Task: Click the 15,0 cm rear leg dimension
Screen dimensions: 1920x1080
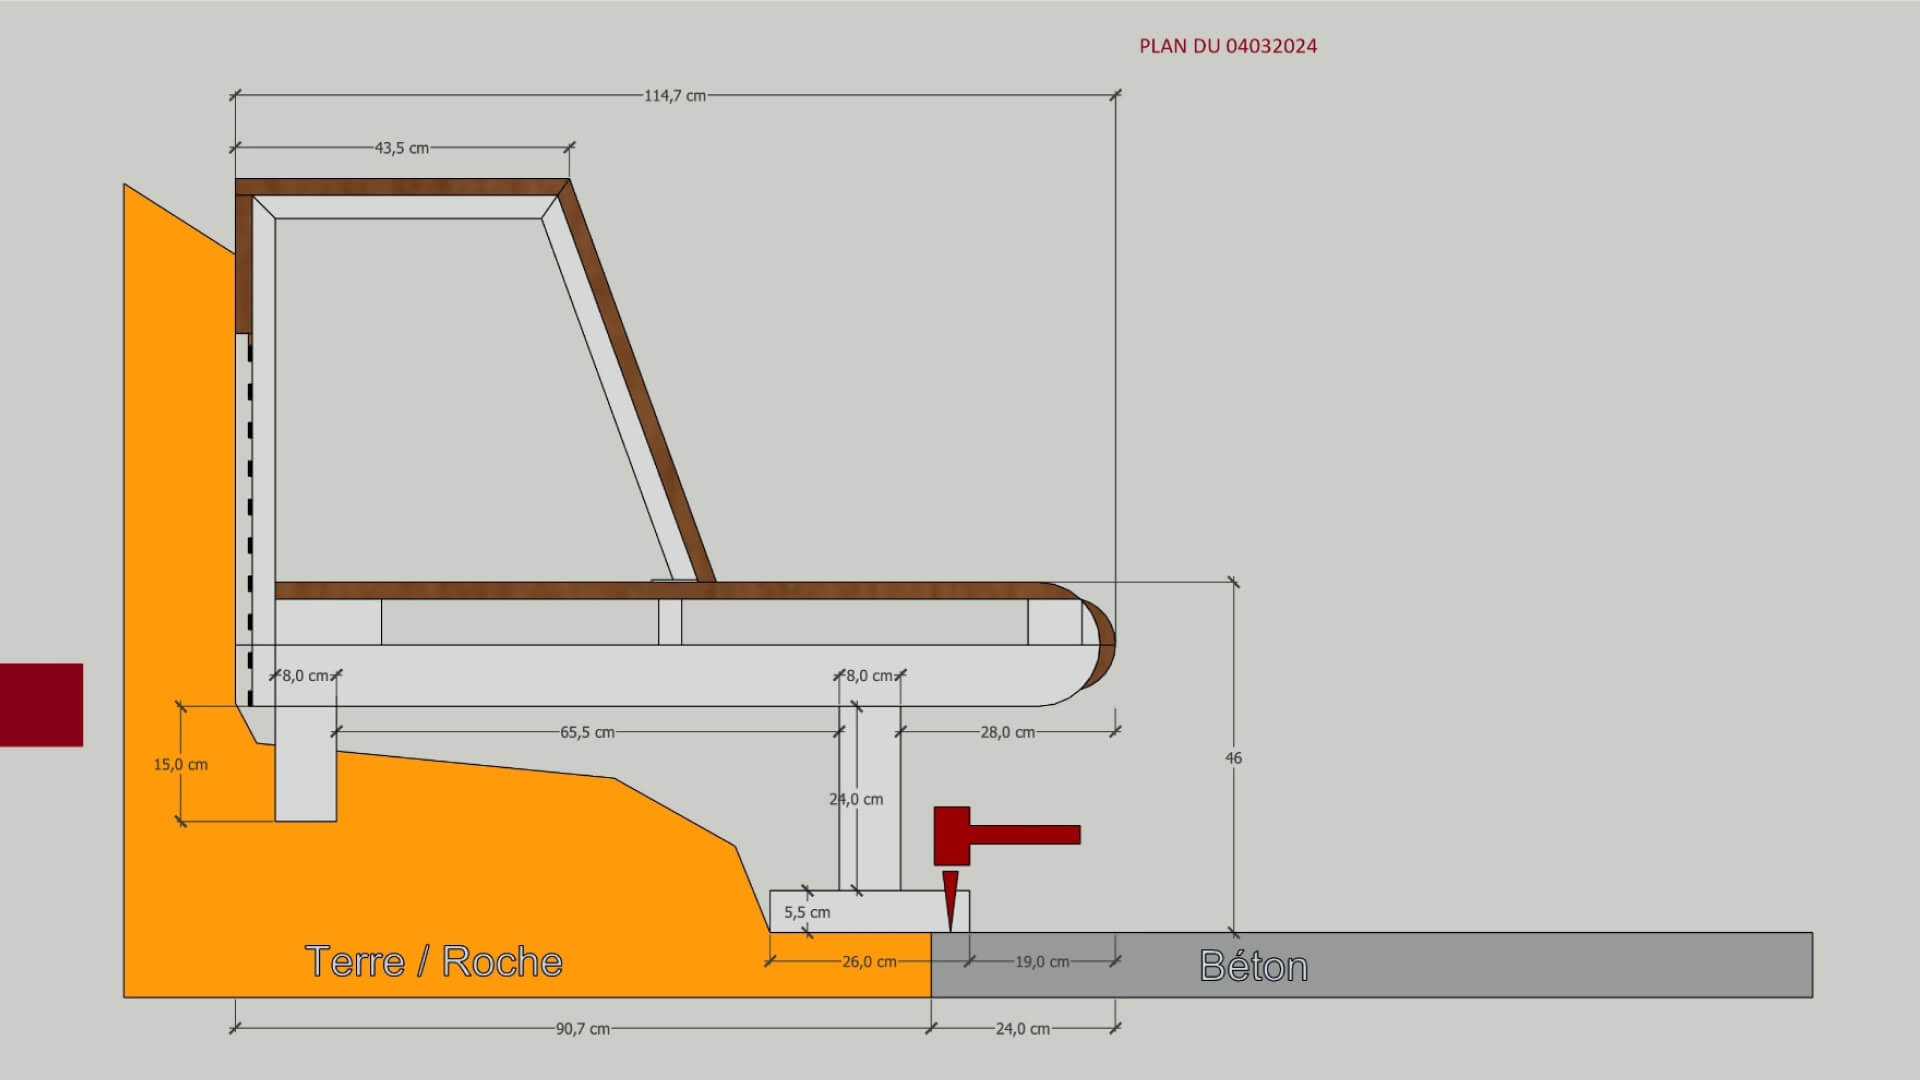Action: (x=180, y=764)
